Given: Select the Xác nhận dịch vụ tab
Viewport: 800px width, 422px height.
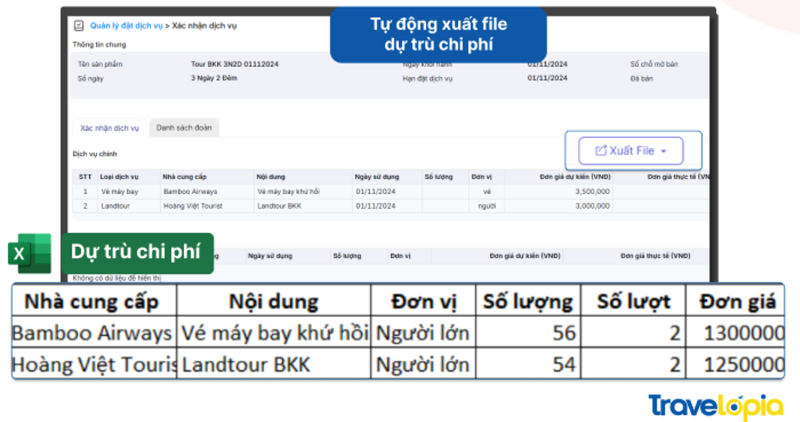Looking at the screenshot, I should [x=109, y=128].
